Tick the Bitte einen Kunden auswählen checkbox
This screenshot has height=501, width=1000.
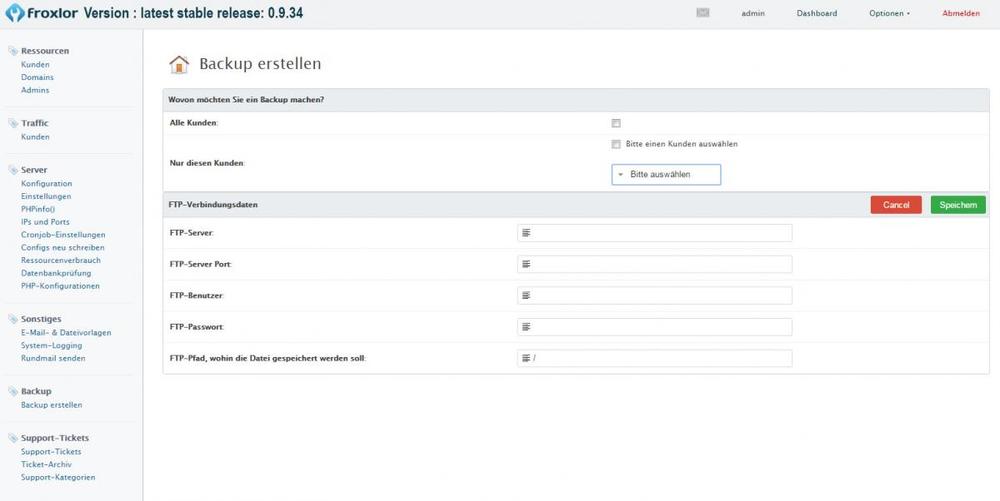click(616, 144)
